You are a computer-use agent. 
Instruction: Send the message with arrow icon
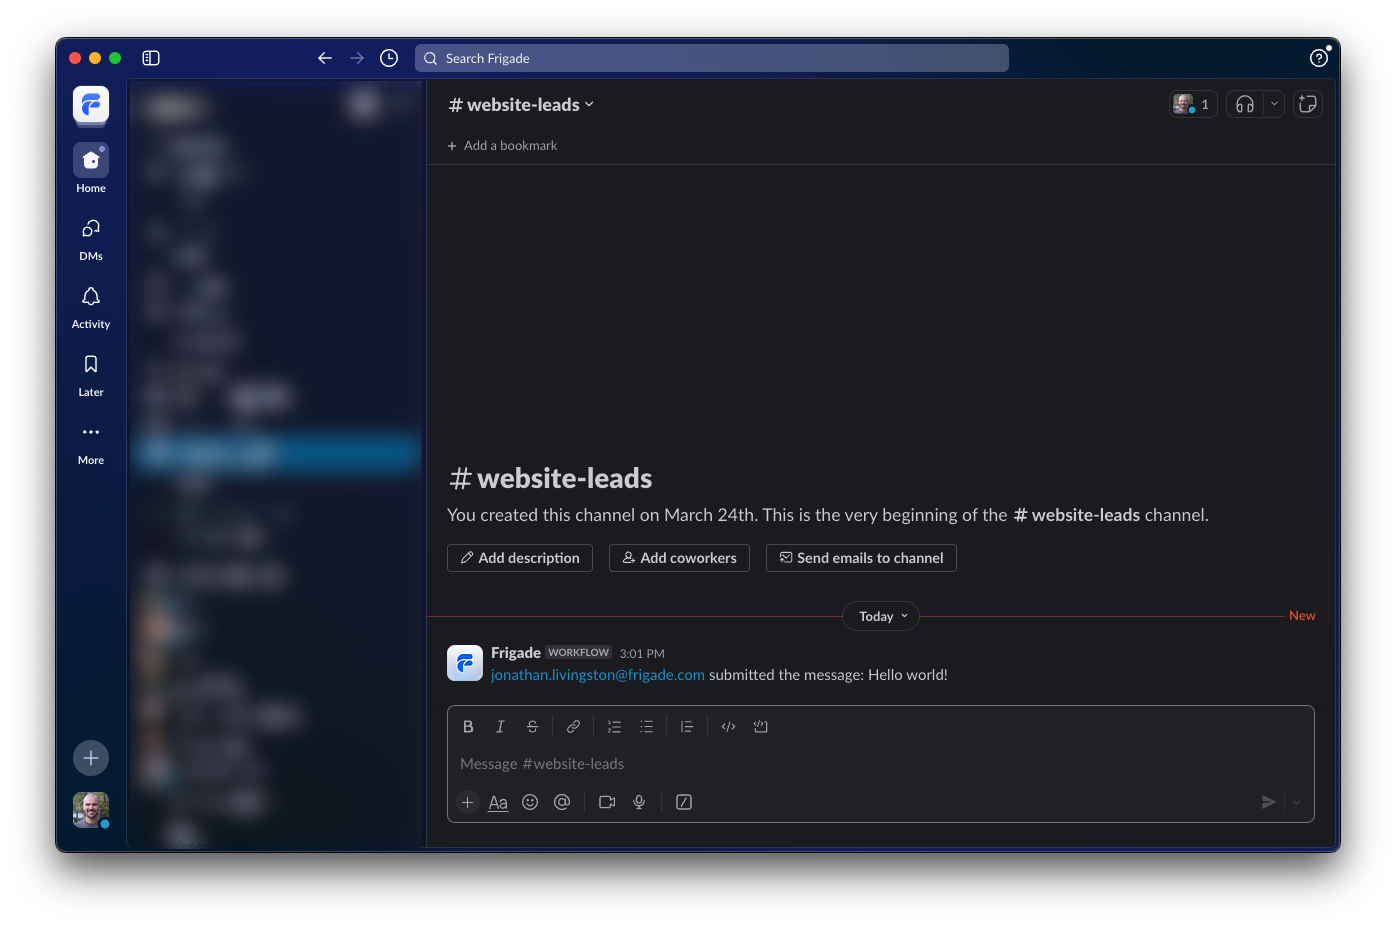click(x=1268, y=802)
